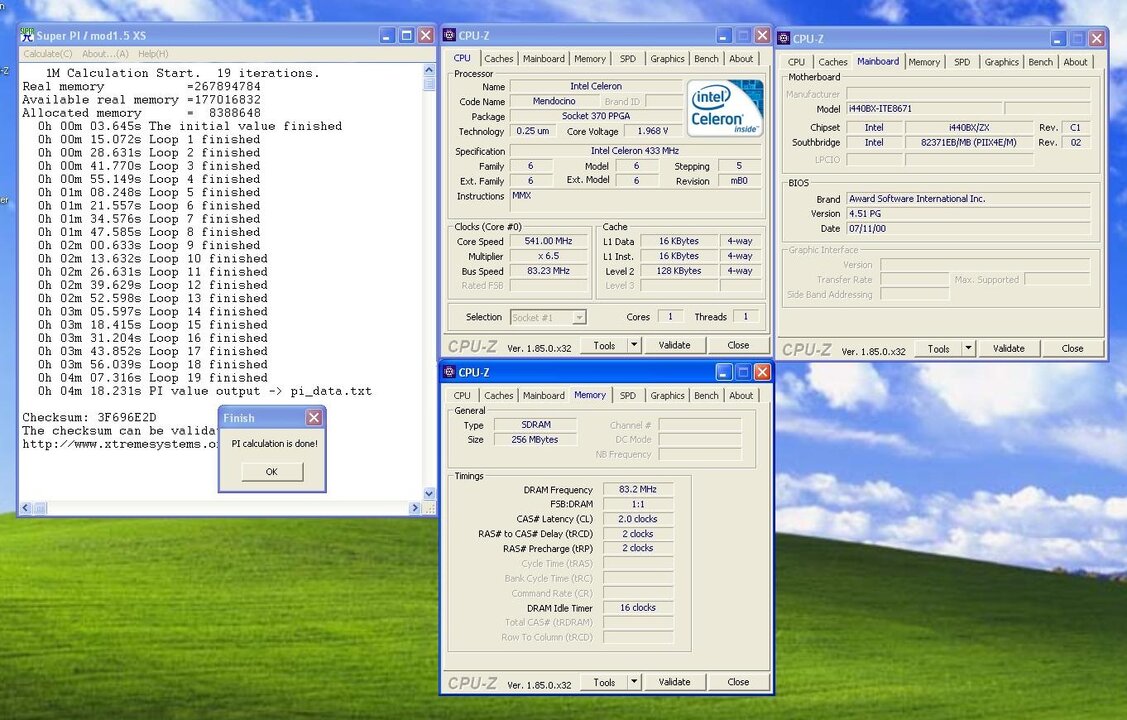Click the DRAM Idle Timer value "16 clocks"

(x=638, y=608)
